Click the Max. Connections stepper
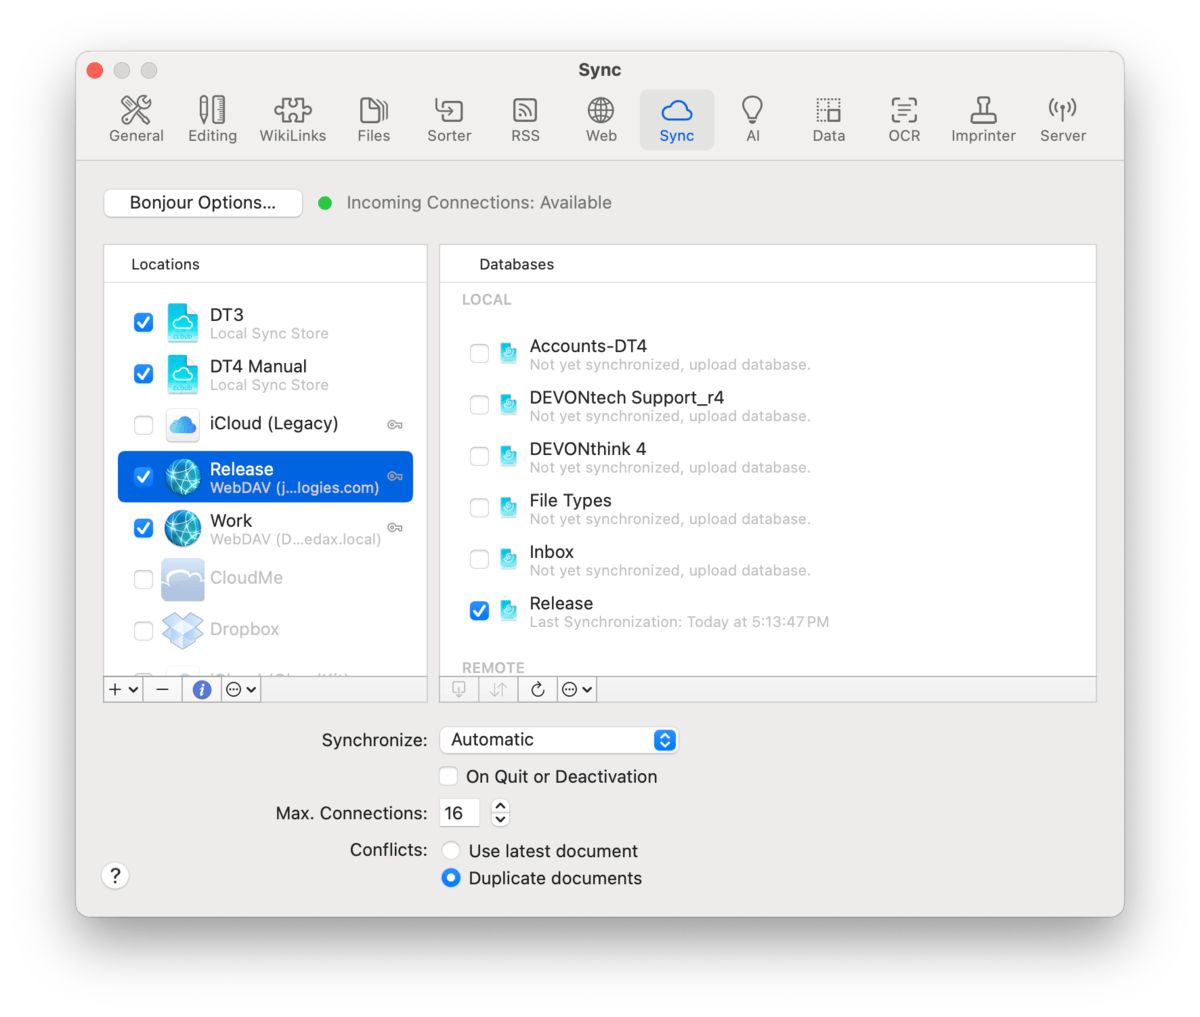The height and width of the screenshot is (1017, 1200). tap(500, 813)
